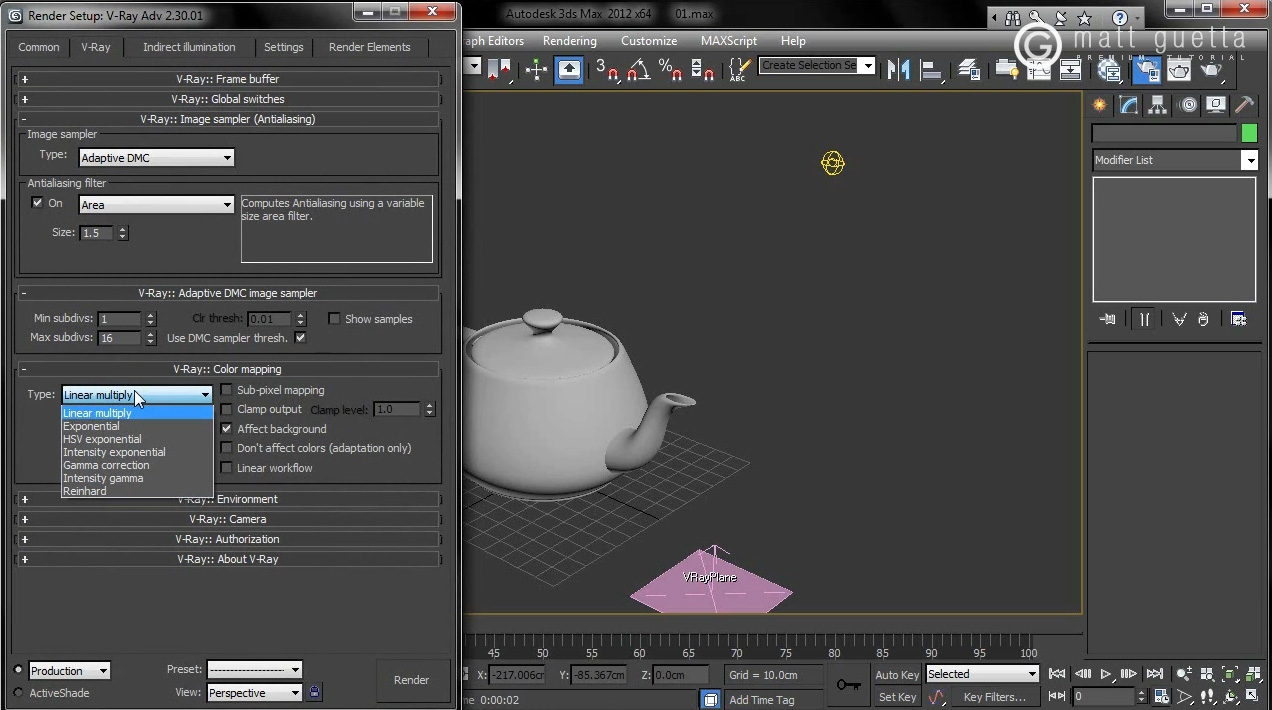Open the MAXScript menu
1272x710 pixels.
(x=730, y=41)
